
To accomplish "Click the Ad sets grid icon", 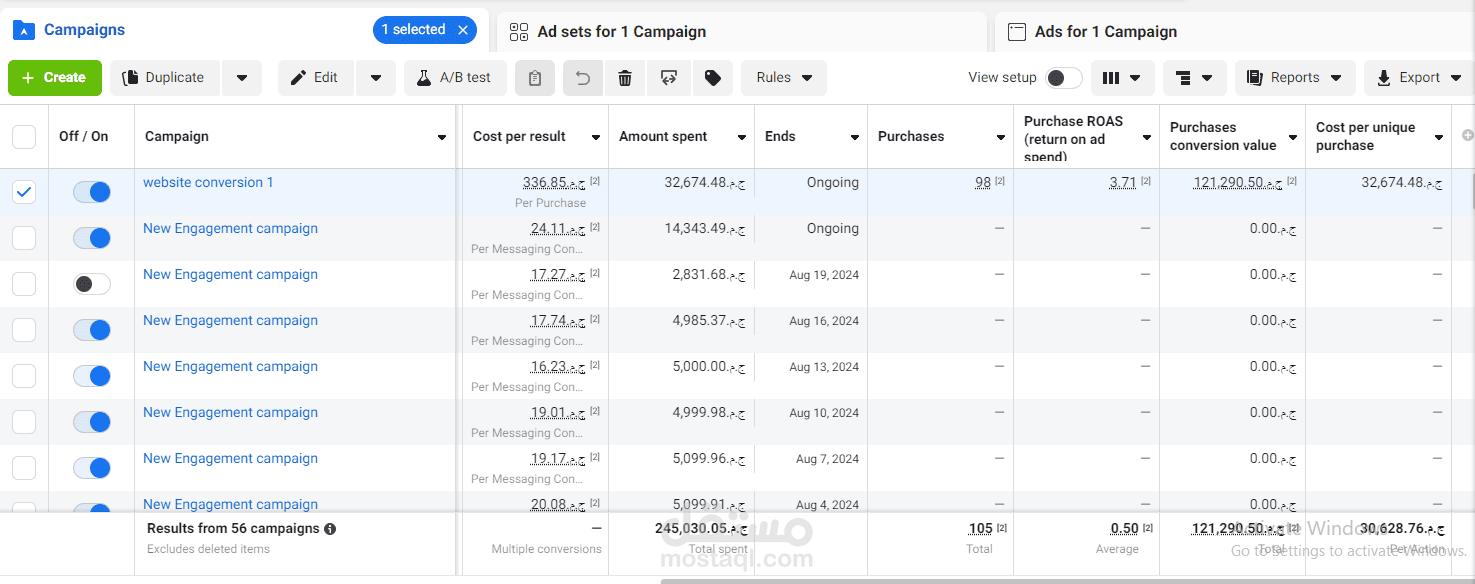I will (518, 32).
